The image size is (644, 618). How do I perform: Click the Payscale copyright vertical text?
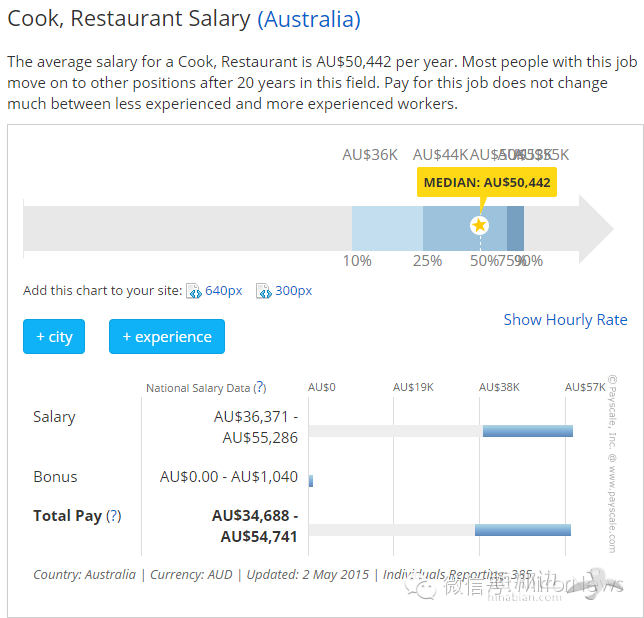coord(612,464)
